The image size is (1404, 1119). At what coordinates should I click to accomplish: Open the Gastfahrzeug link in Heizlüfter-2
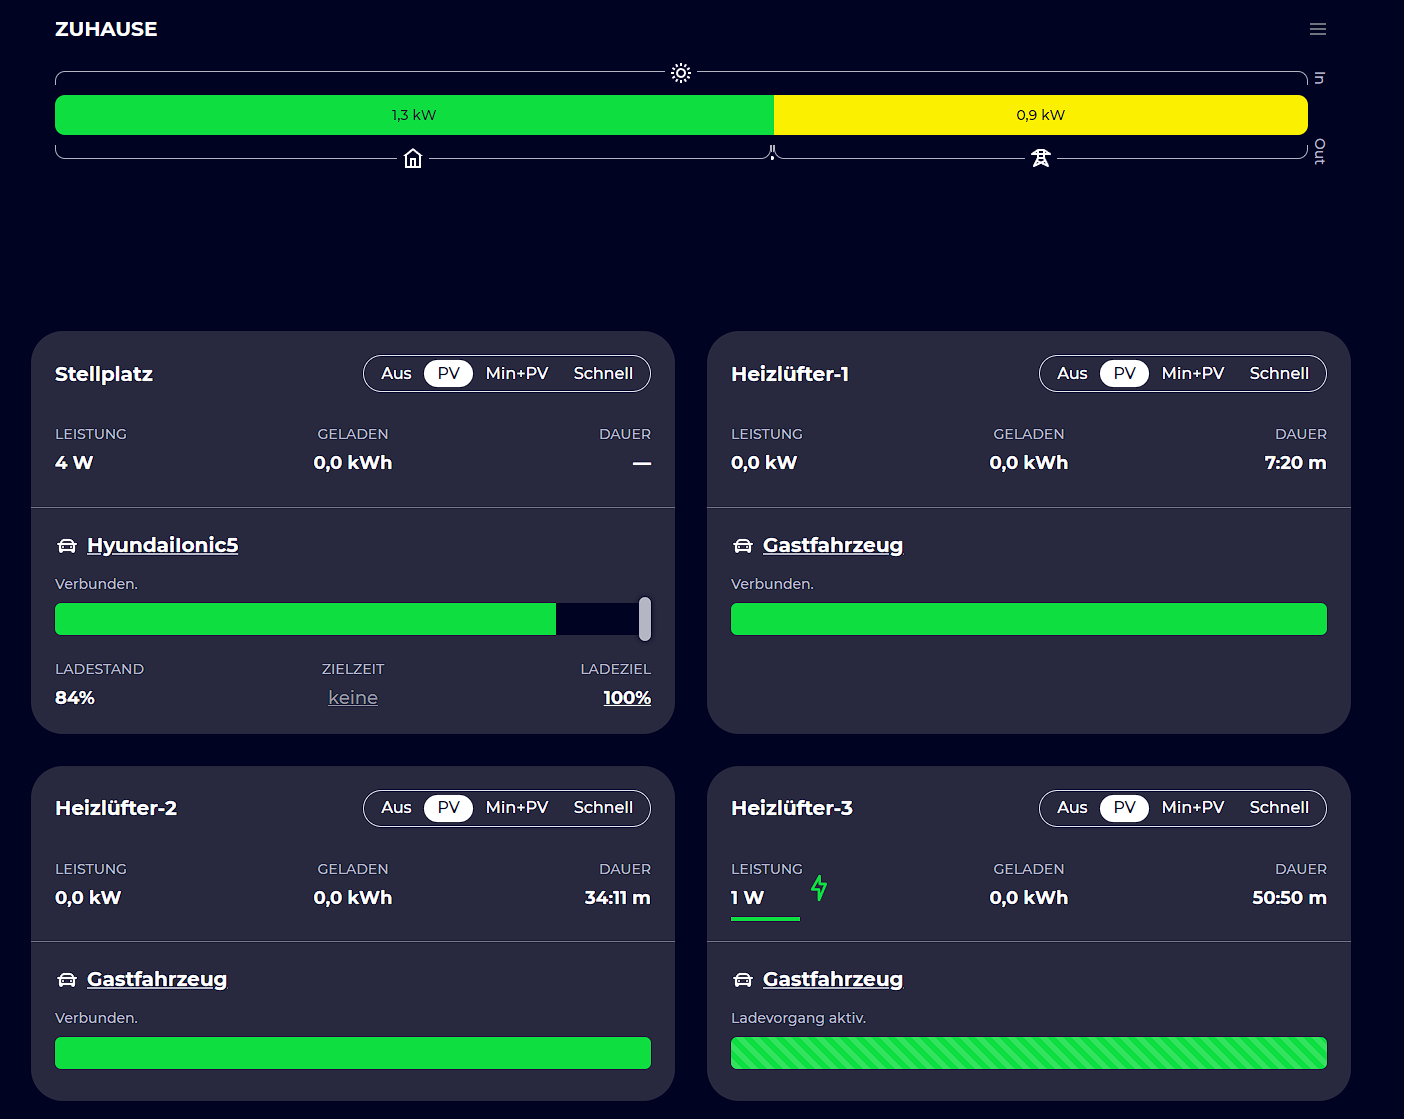click(x=157, y=979)
